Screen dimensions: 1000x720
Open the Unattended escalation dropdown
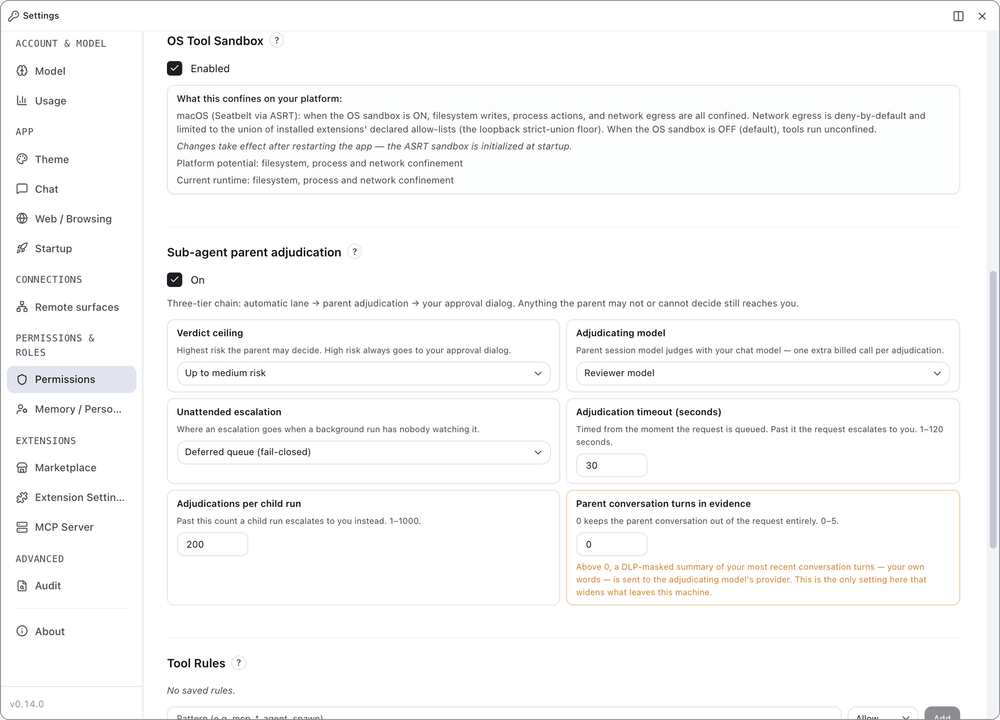coord(364,452)
